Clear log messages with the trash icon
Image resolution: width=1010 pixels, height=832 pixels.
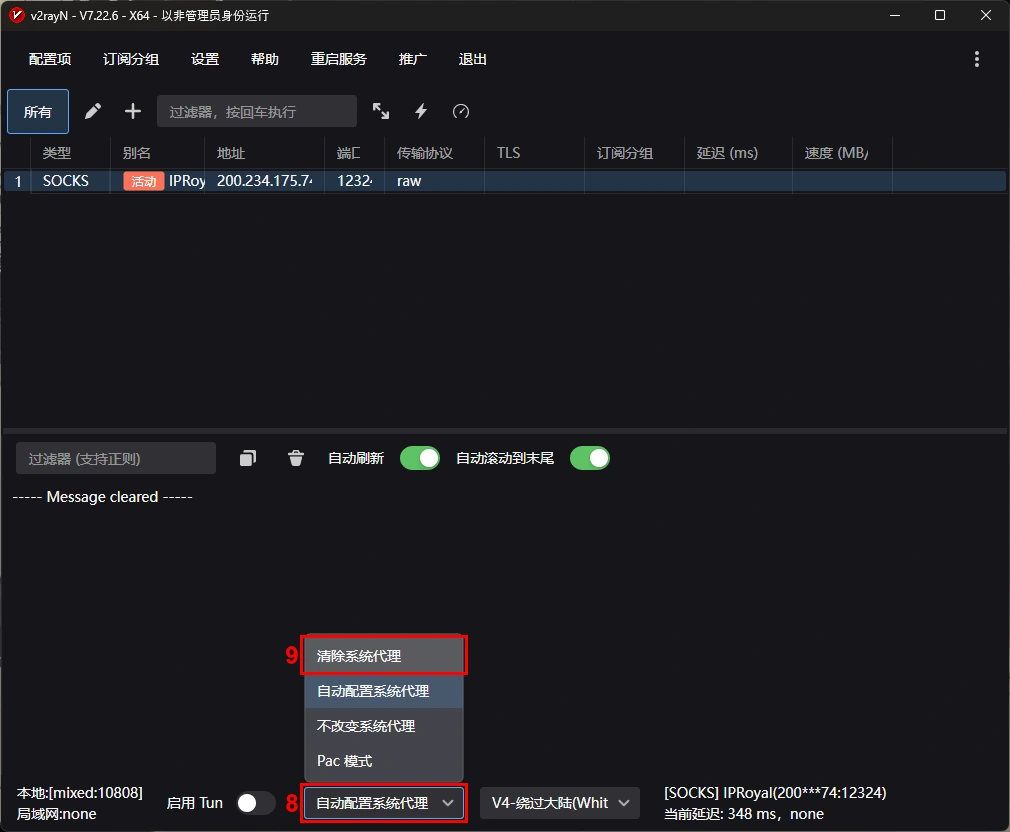(296, 458)
